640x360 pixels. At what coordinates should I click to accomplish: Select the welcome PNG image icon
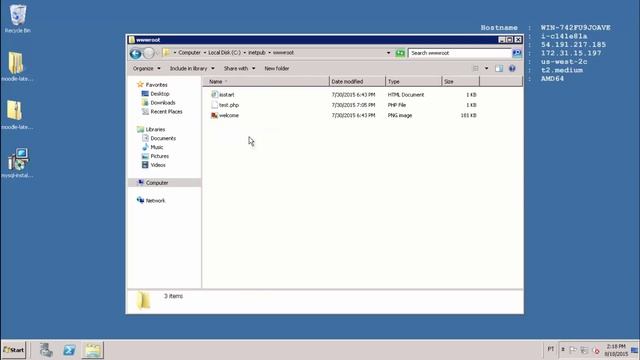tap(214, 116)
